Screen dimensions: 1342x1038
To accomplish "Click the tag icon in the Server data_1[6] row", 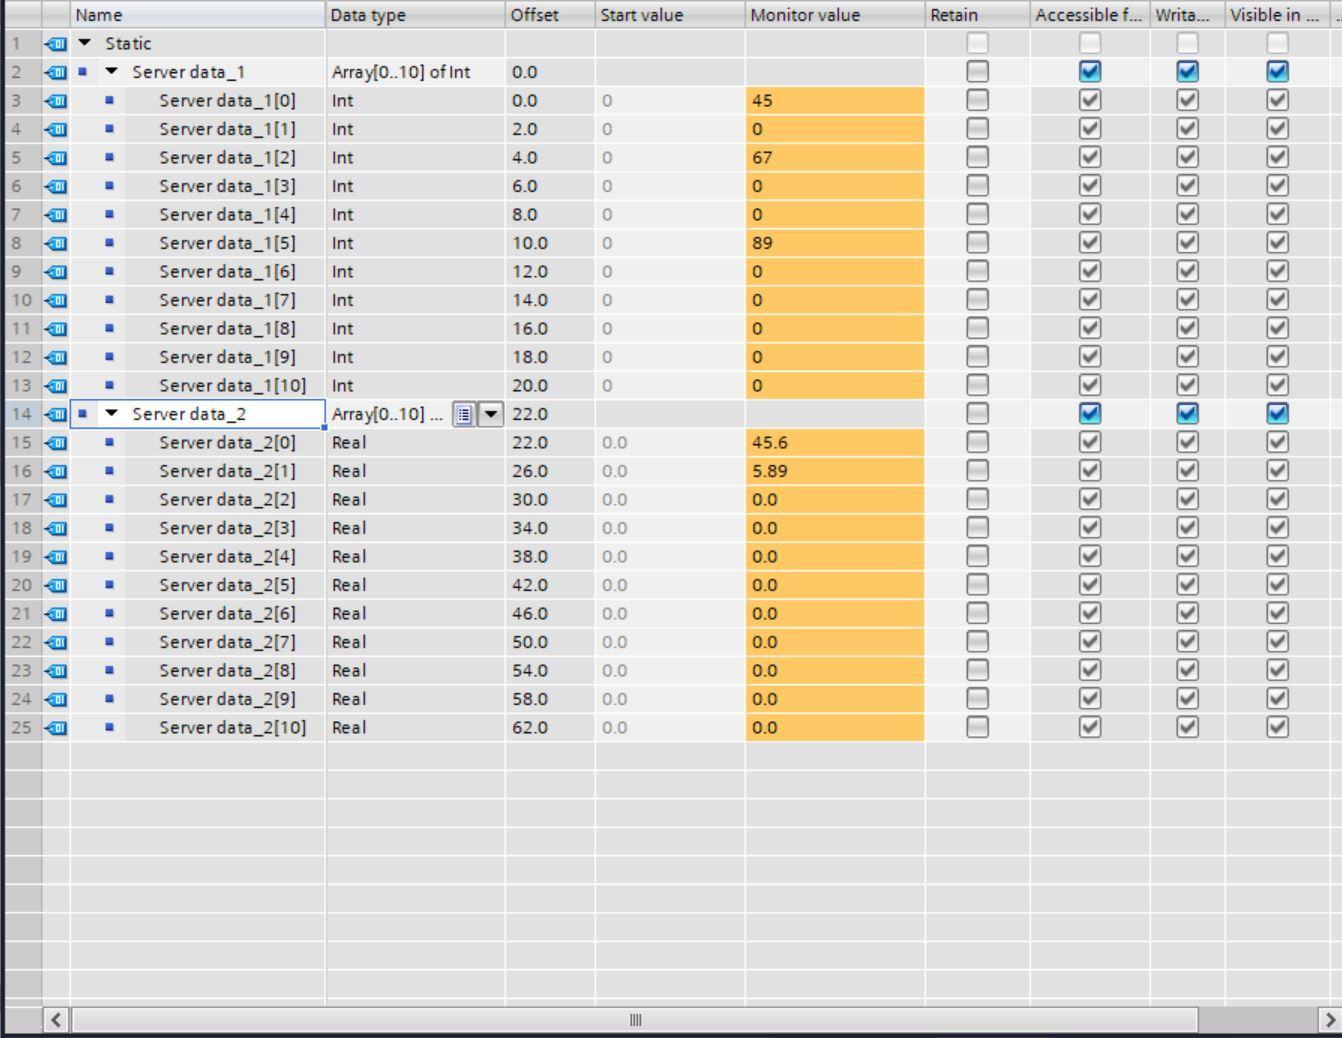I will coord(56,271).
